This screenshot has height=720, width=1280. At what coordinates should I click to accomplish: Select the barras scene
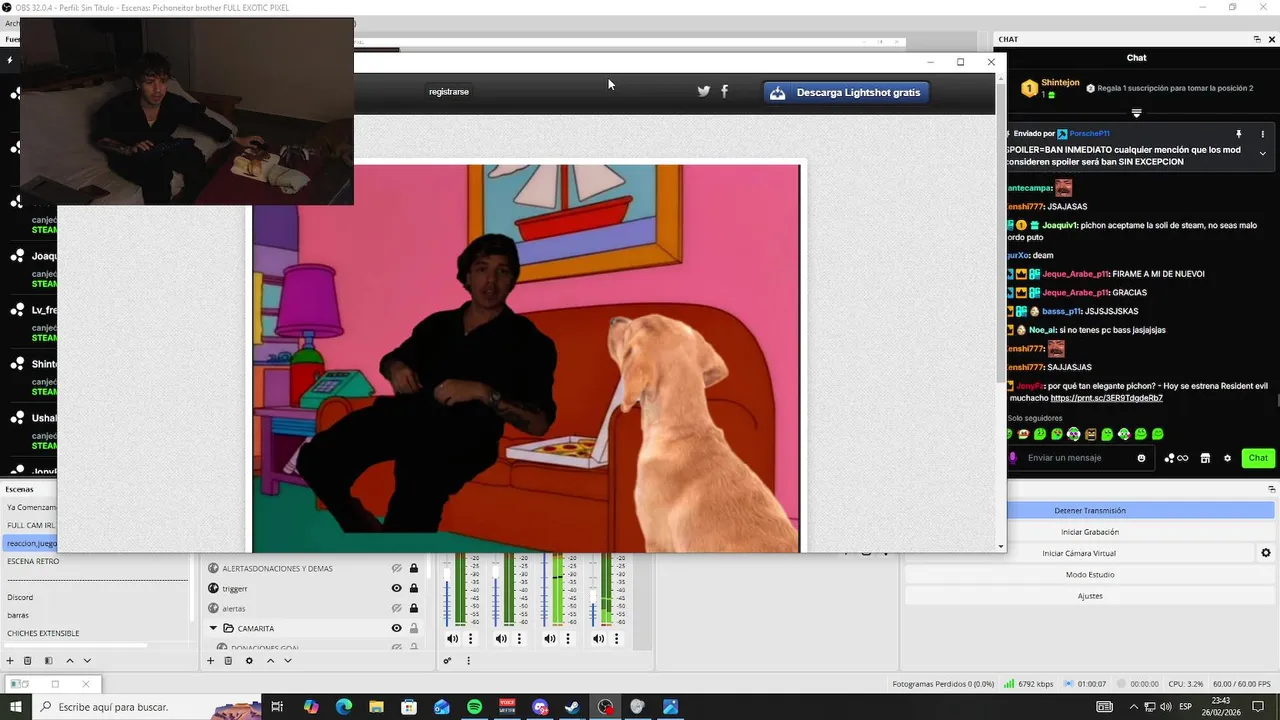pyautogui.click(x=18, y=615)
